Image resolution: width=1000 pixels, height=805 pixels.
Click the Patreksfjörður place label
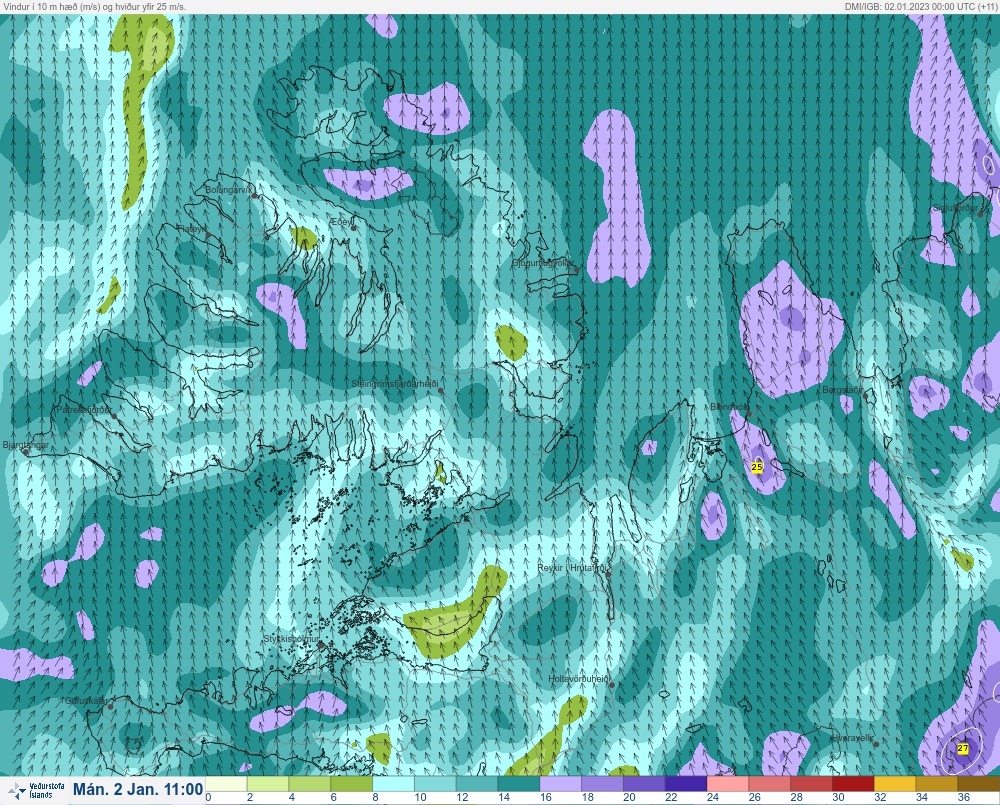pos(84,410)
